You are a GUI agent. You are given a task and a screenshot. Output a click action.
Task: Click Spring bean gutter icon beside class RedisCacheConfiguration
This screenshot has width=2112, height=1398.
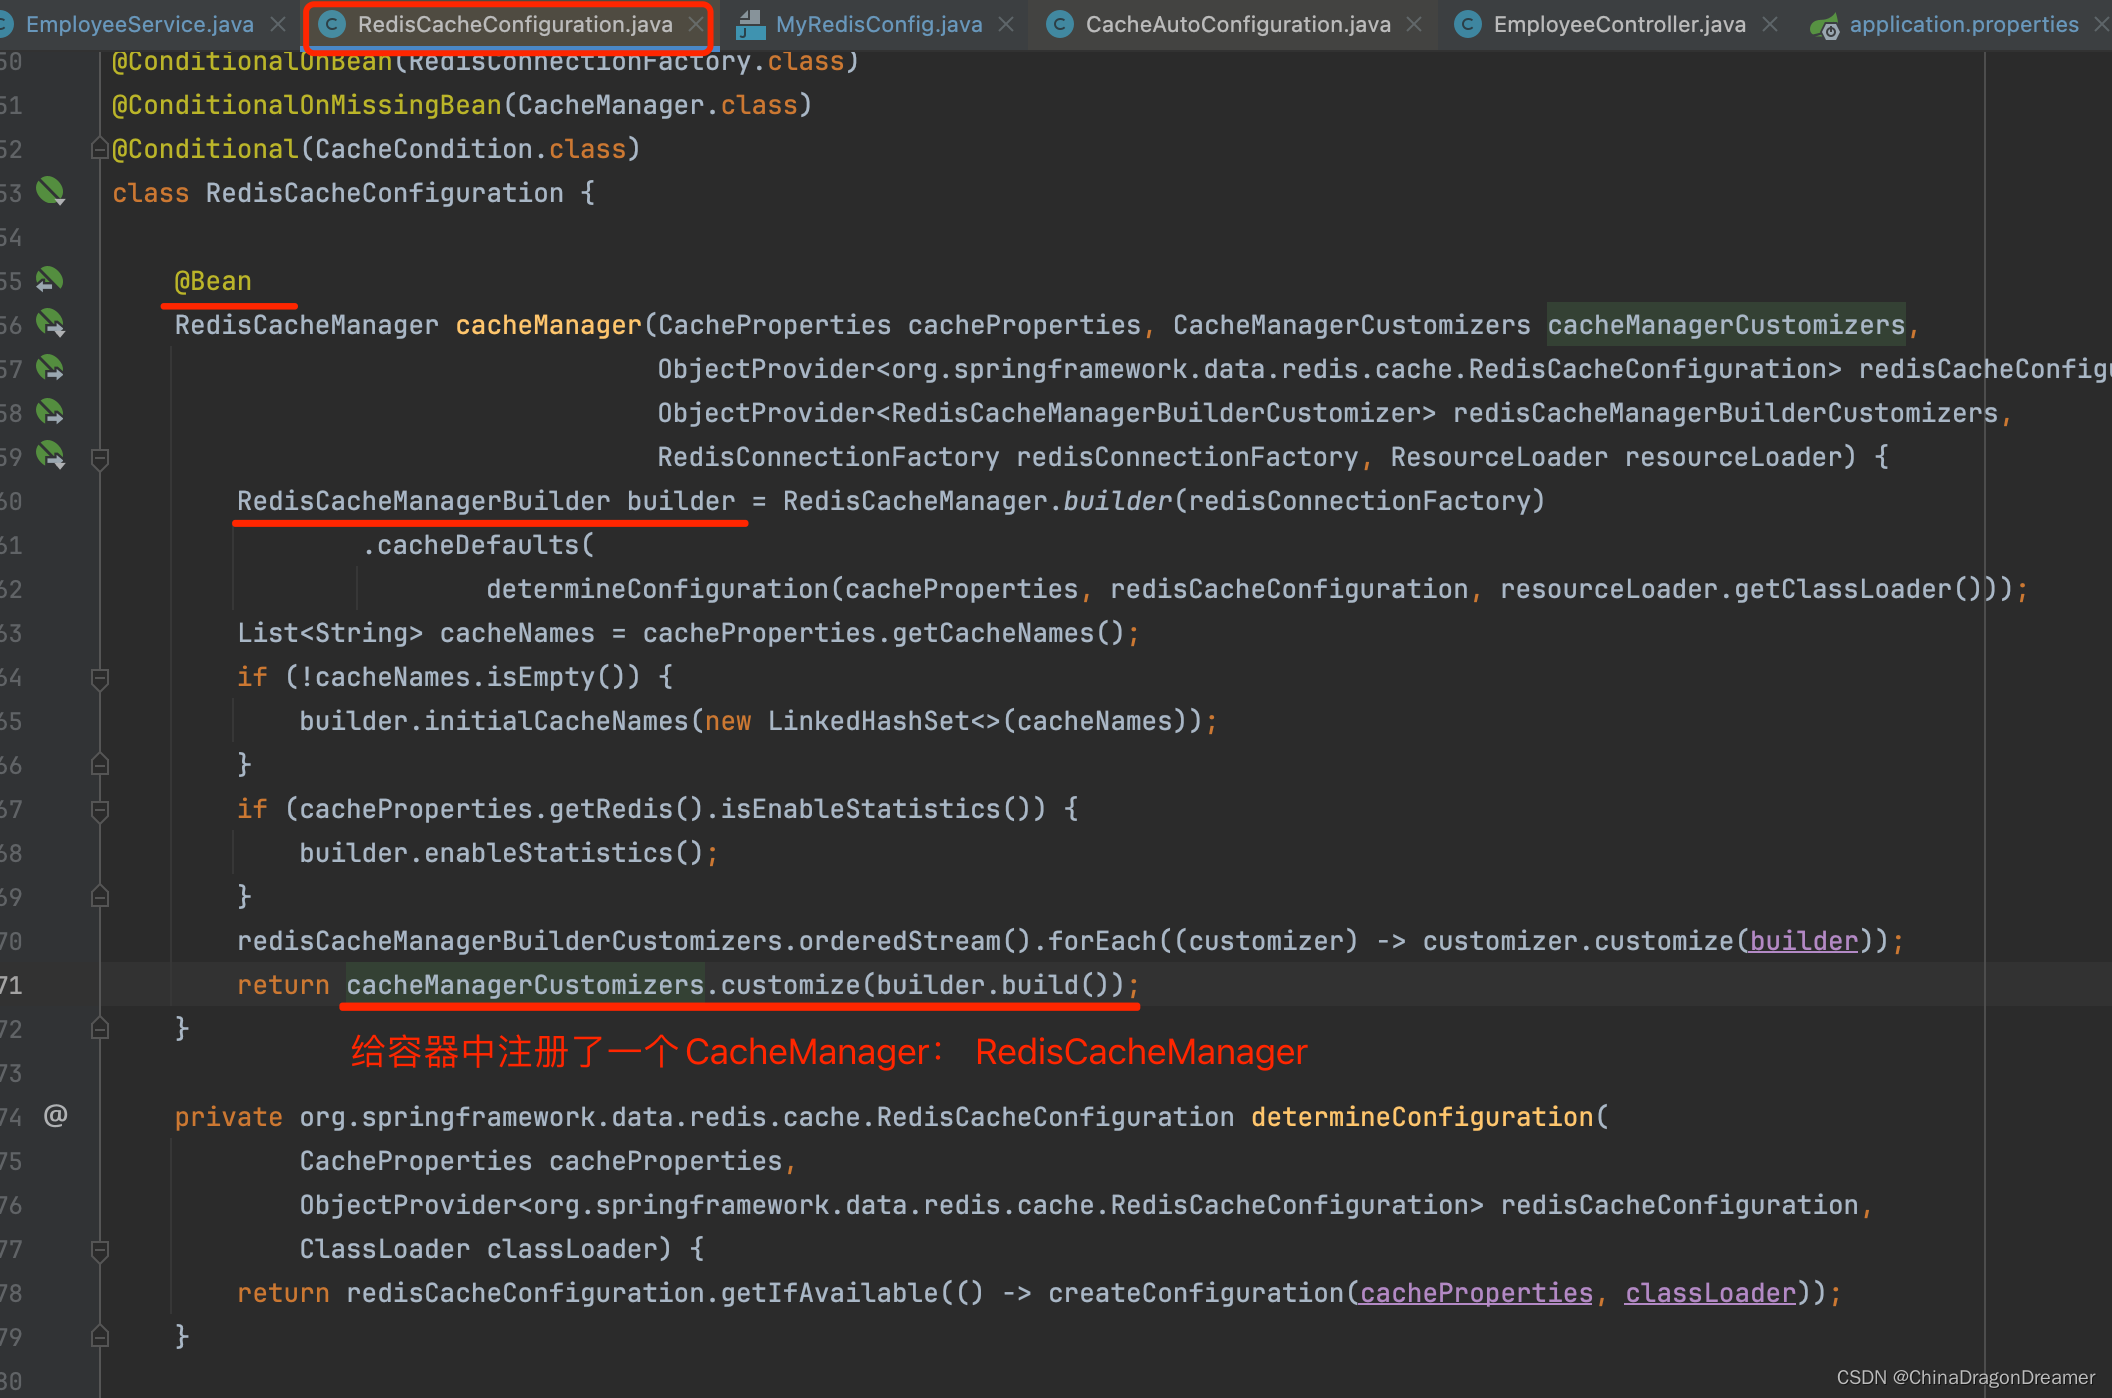point(50,191)
